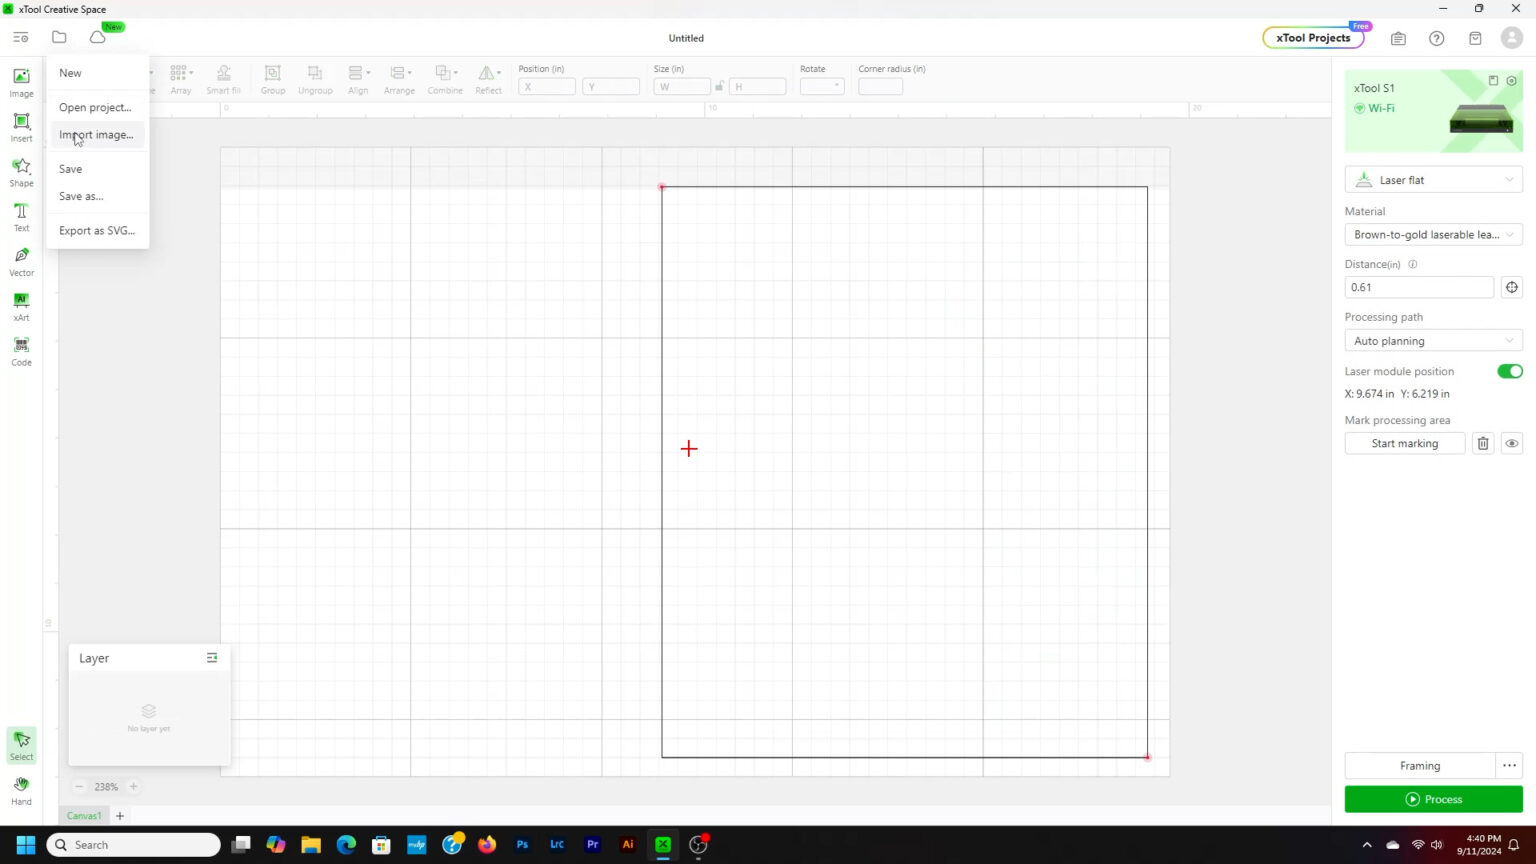
Task: Choose Import image from file menu
Action: (96, 135)
